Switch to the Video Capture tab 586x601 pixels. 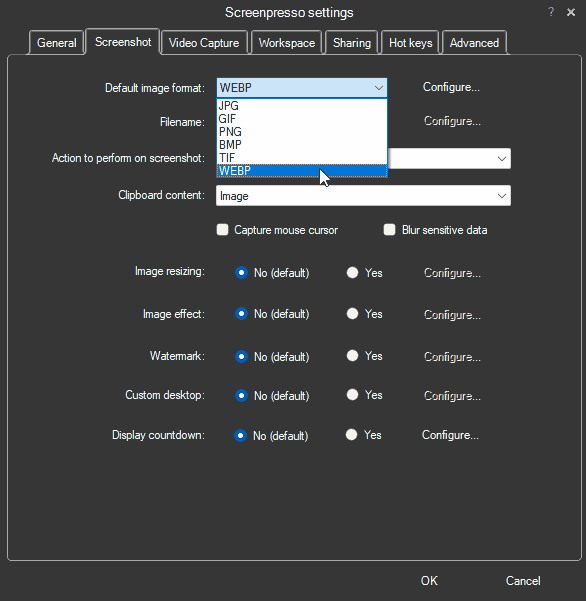tap(204, 43)
